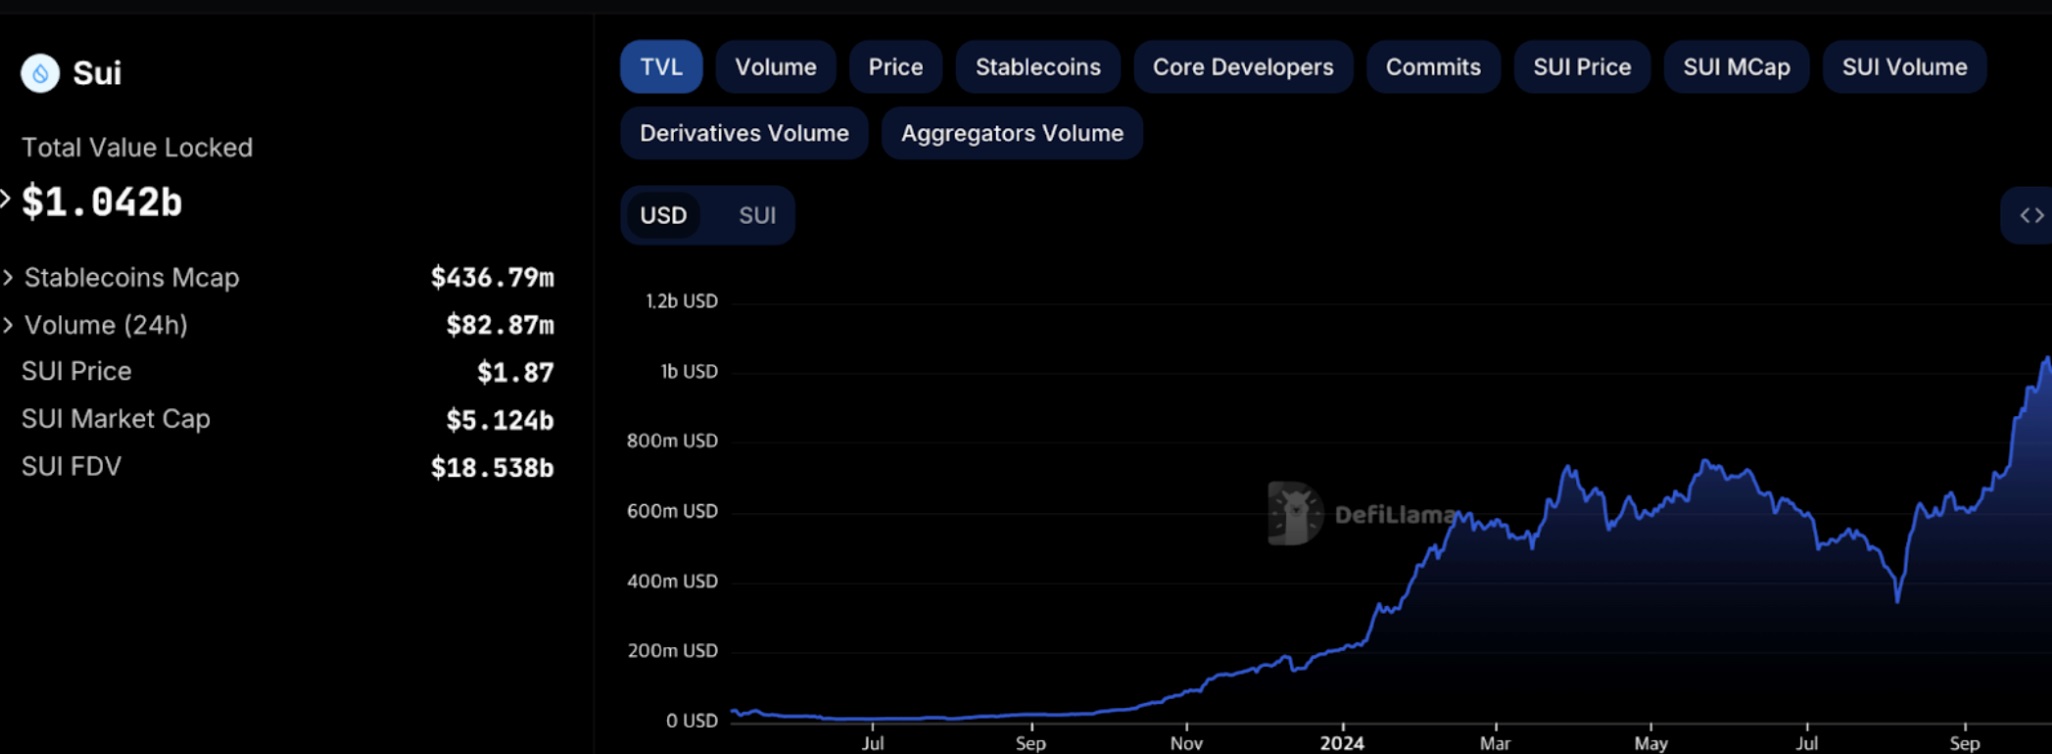Click the $436.79m stablecoins value
This screenshot has width=2052, height=754.
[x=492, y=277]
